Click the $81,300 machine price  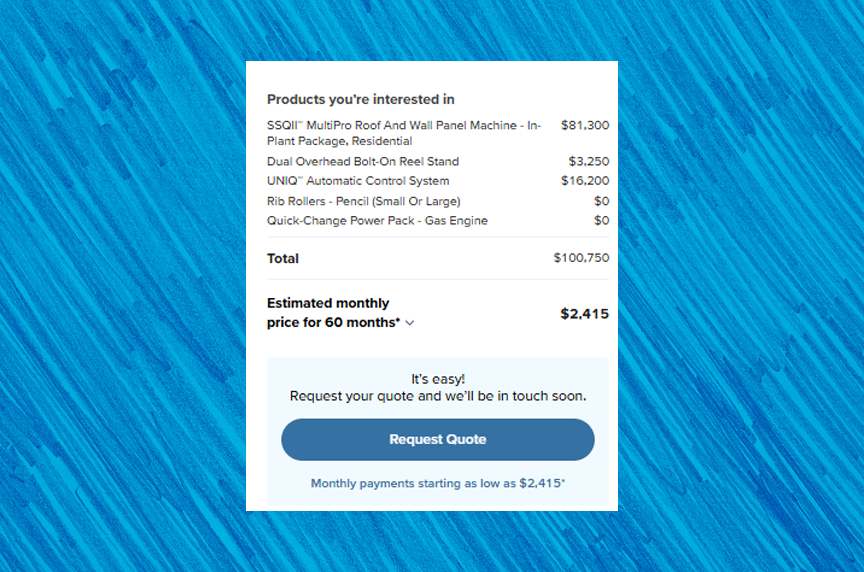584,125
